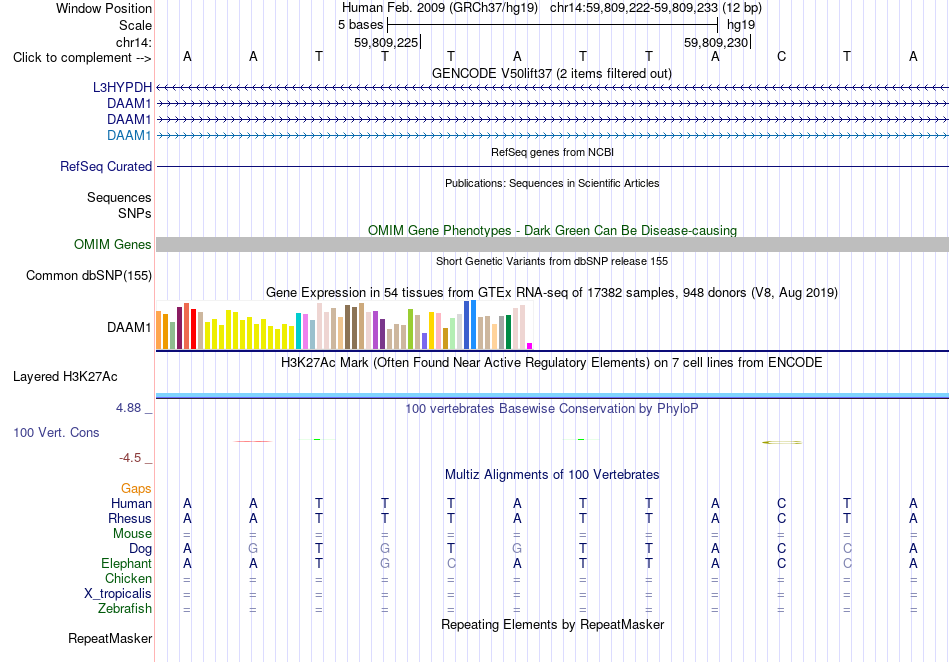
Task: Click 'Multiz Alignments of 100 Vertebrates' title
Action: tap(552, 474)
